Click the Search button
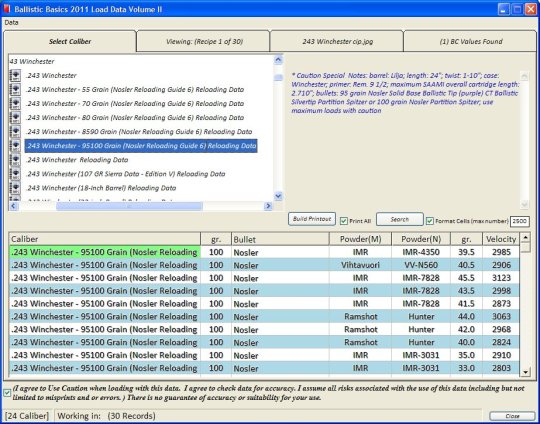The height and width of the screenshot is (424, 540). [399, 219]
